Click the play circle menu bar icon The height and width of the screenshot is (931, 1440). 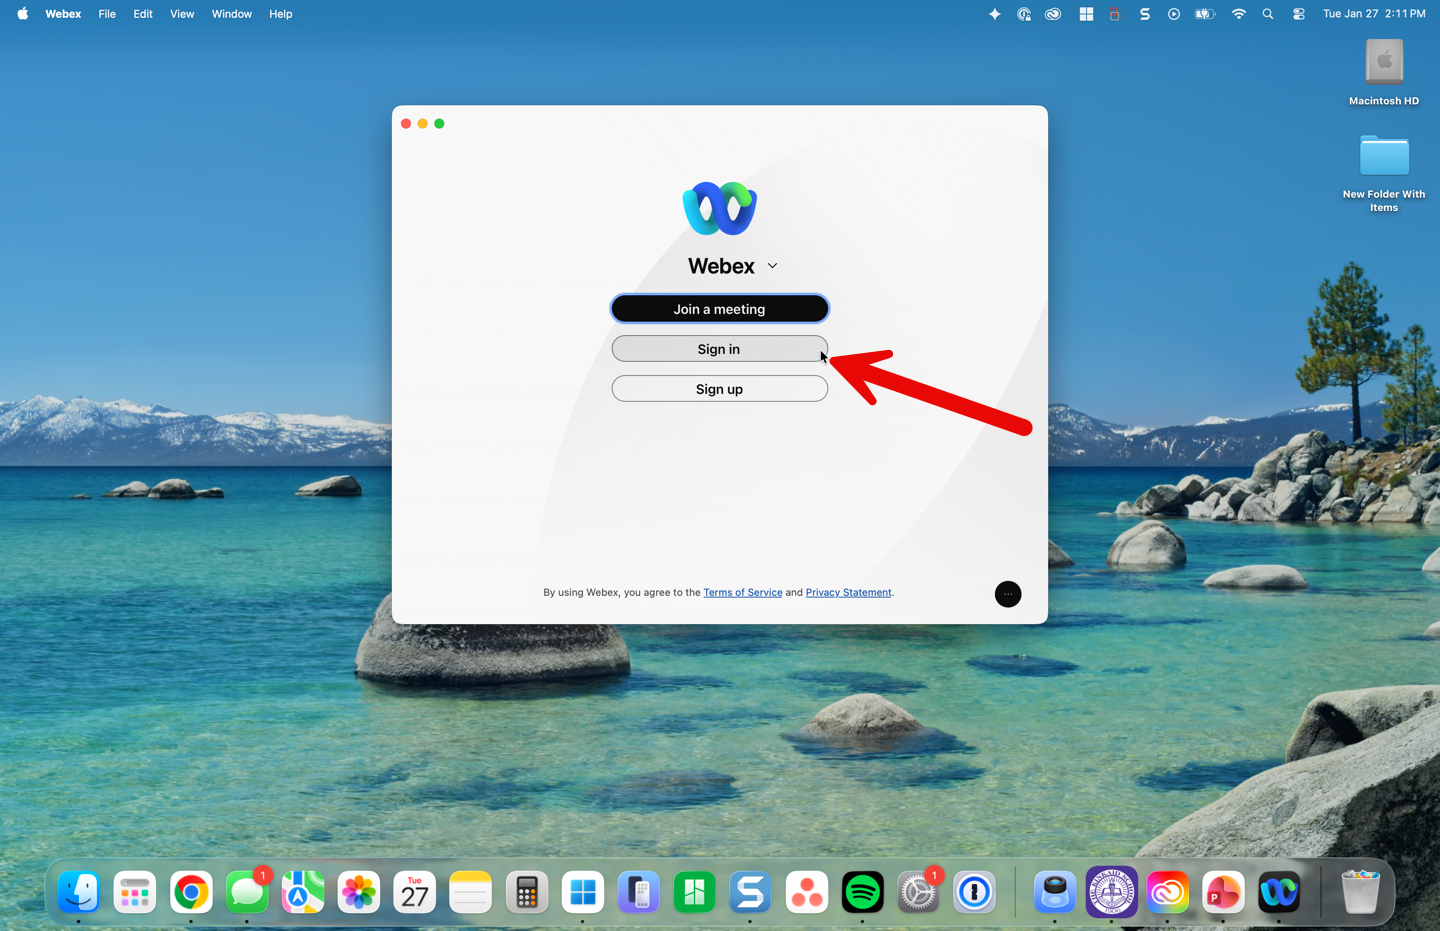(1174, 14)
